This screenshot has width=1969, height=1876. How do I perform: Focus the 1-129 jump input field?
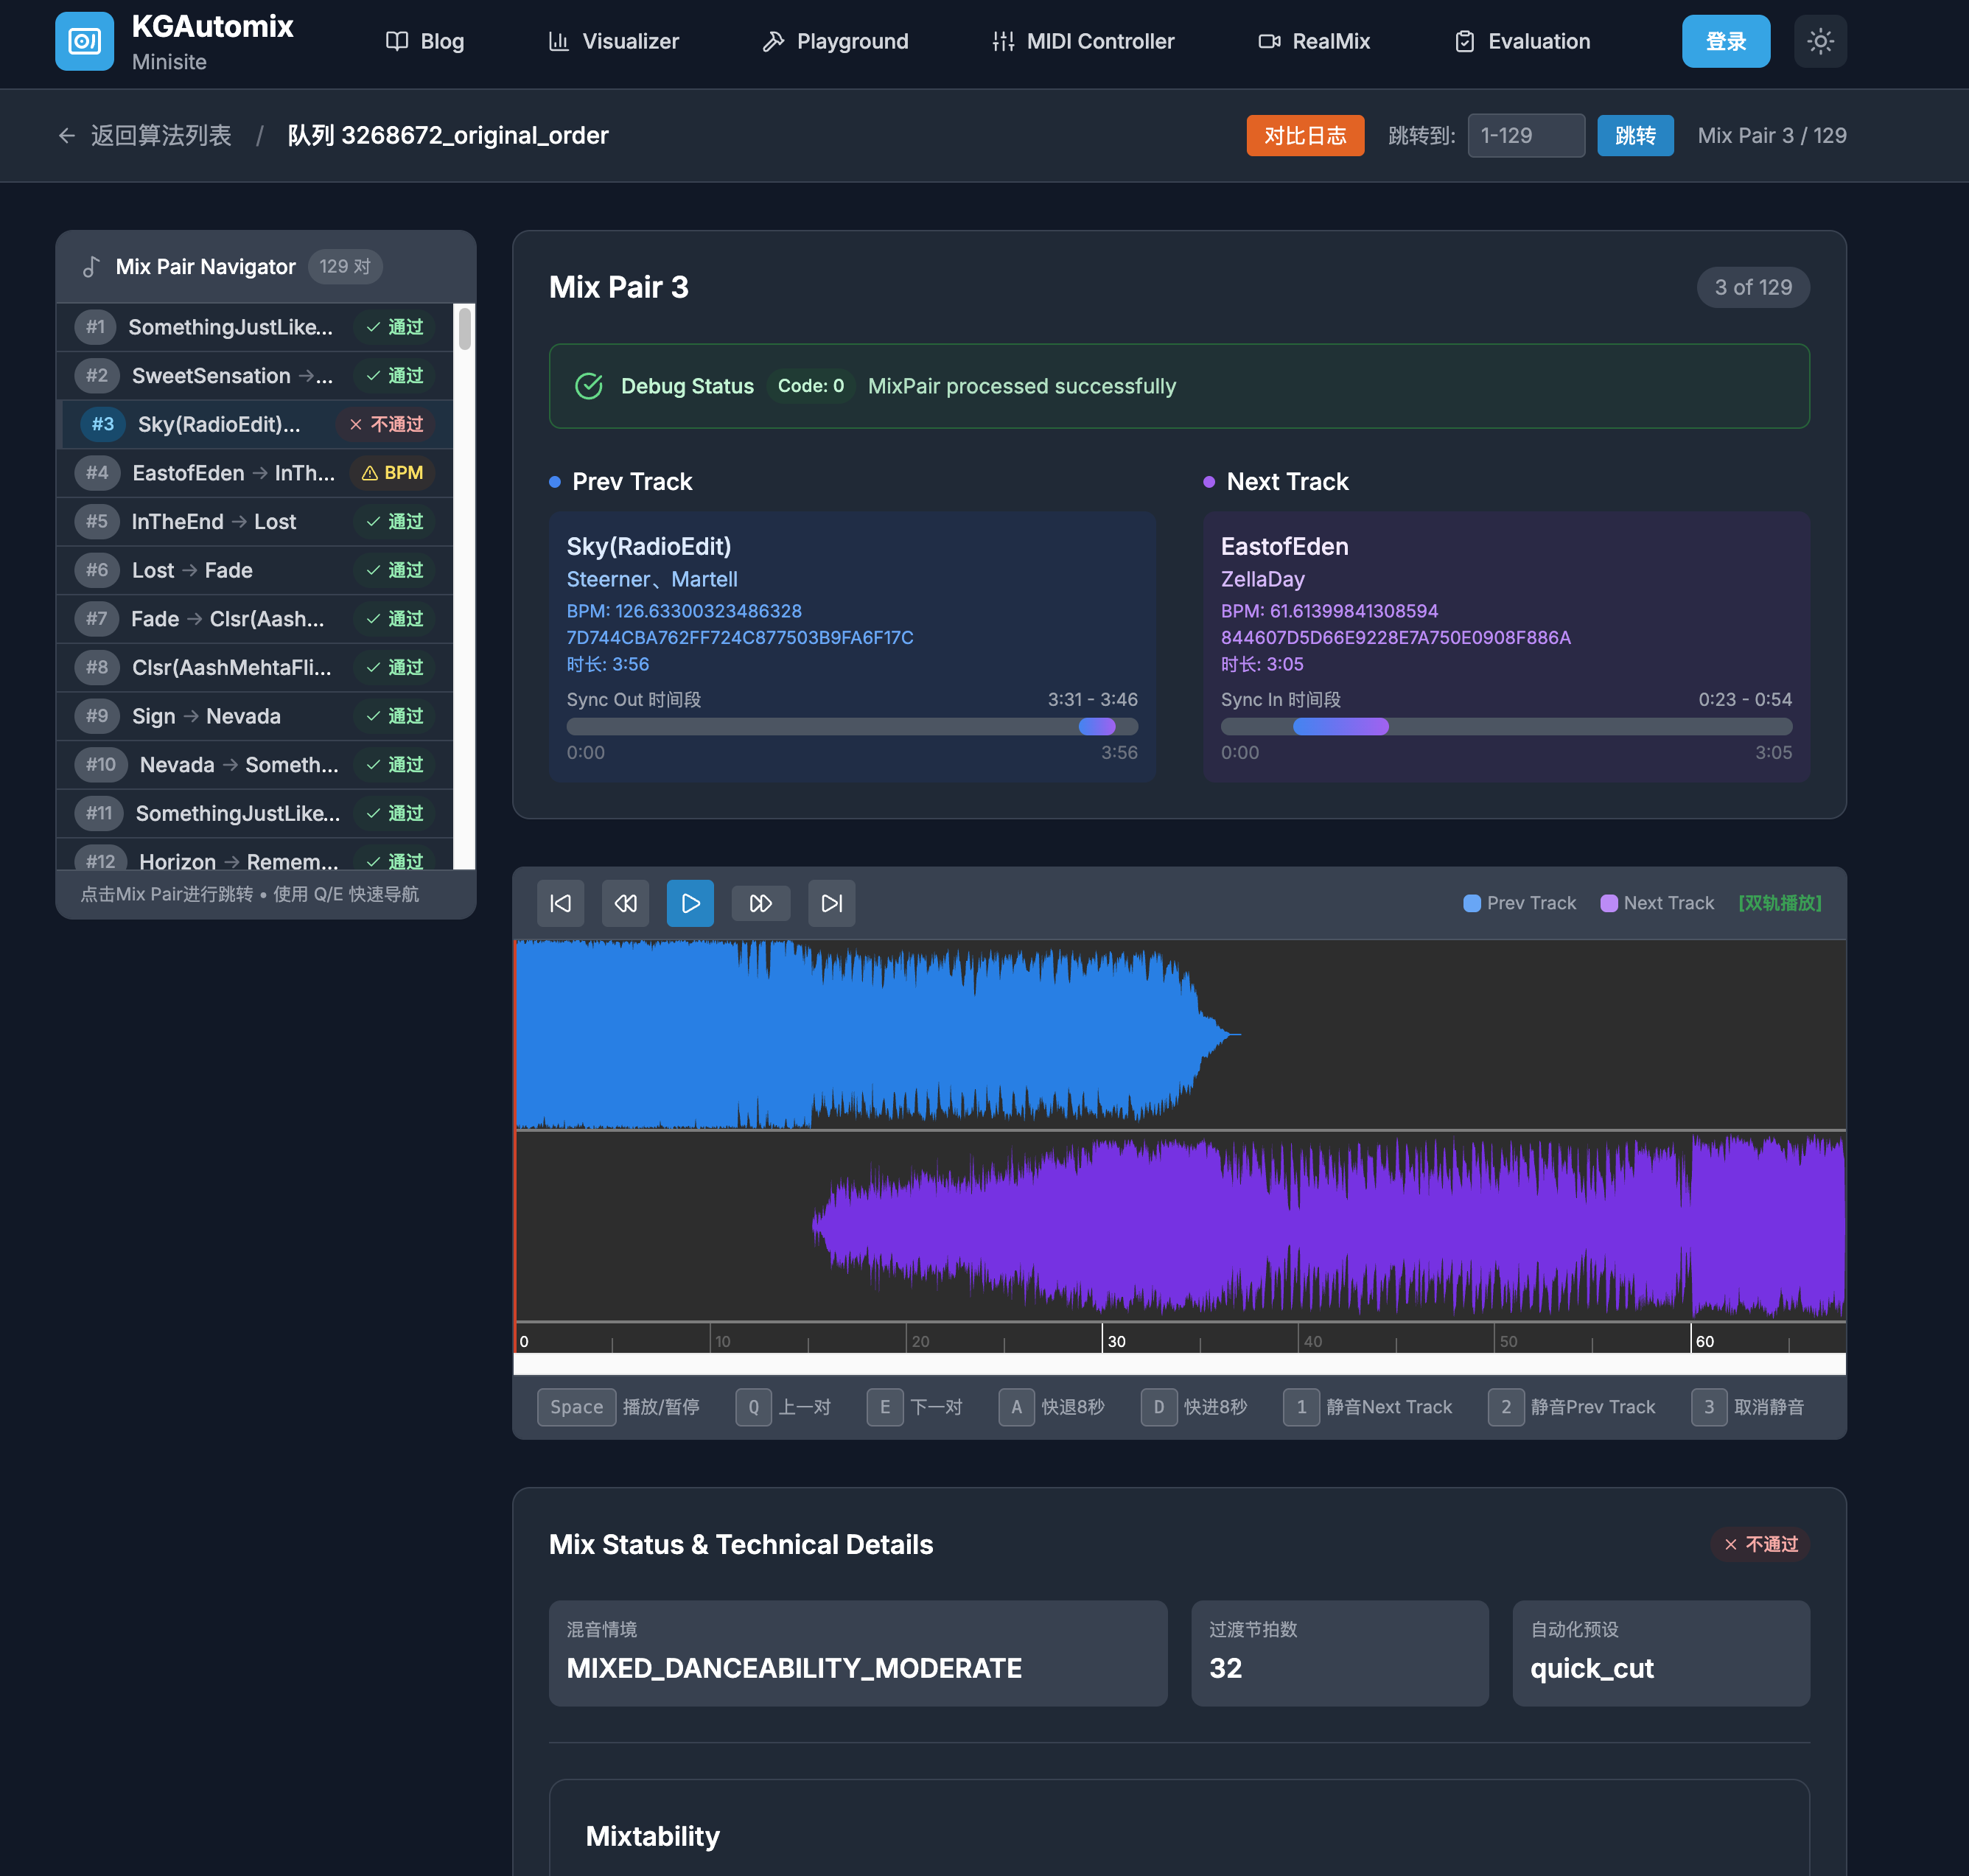point(1526,135)
